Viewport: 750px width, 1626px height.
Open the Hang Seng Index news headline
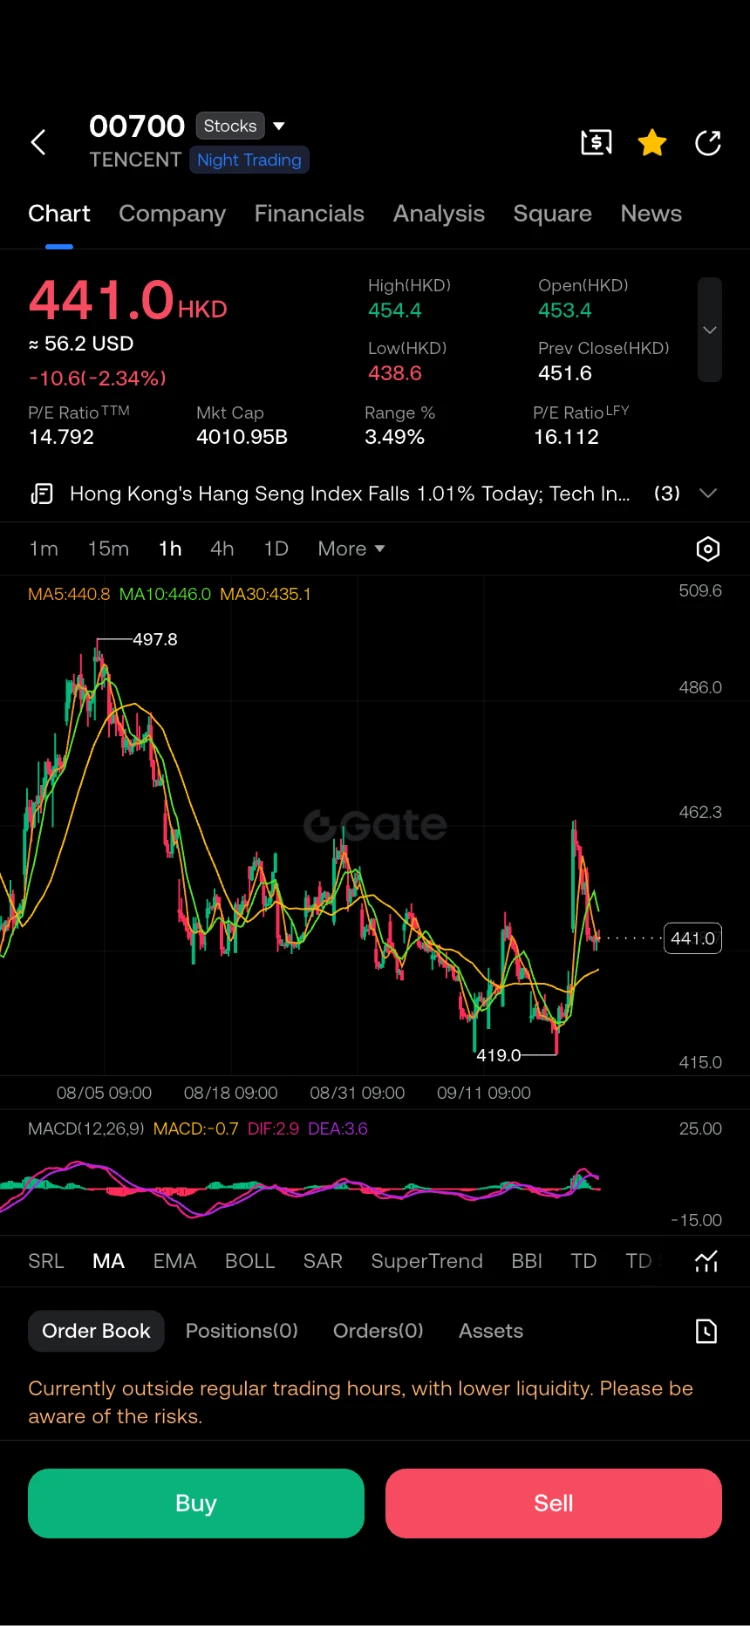pyautogui.click(x=350, y=493)
